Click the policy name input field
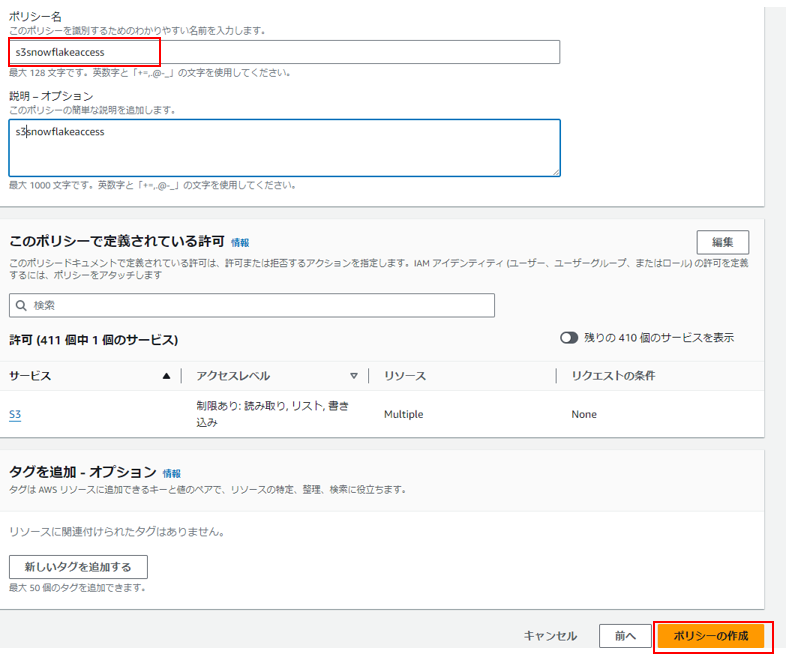Screen dimensions: 791x656 click(285, 52)
